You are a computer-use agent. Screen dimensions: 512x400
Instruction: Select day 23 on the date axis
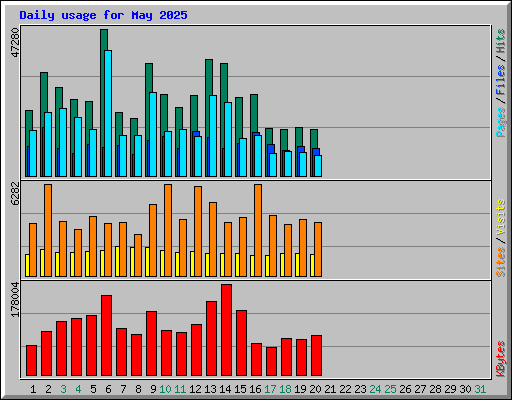[360, 389]
